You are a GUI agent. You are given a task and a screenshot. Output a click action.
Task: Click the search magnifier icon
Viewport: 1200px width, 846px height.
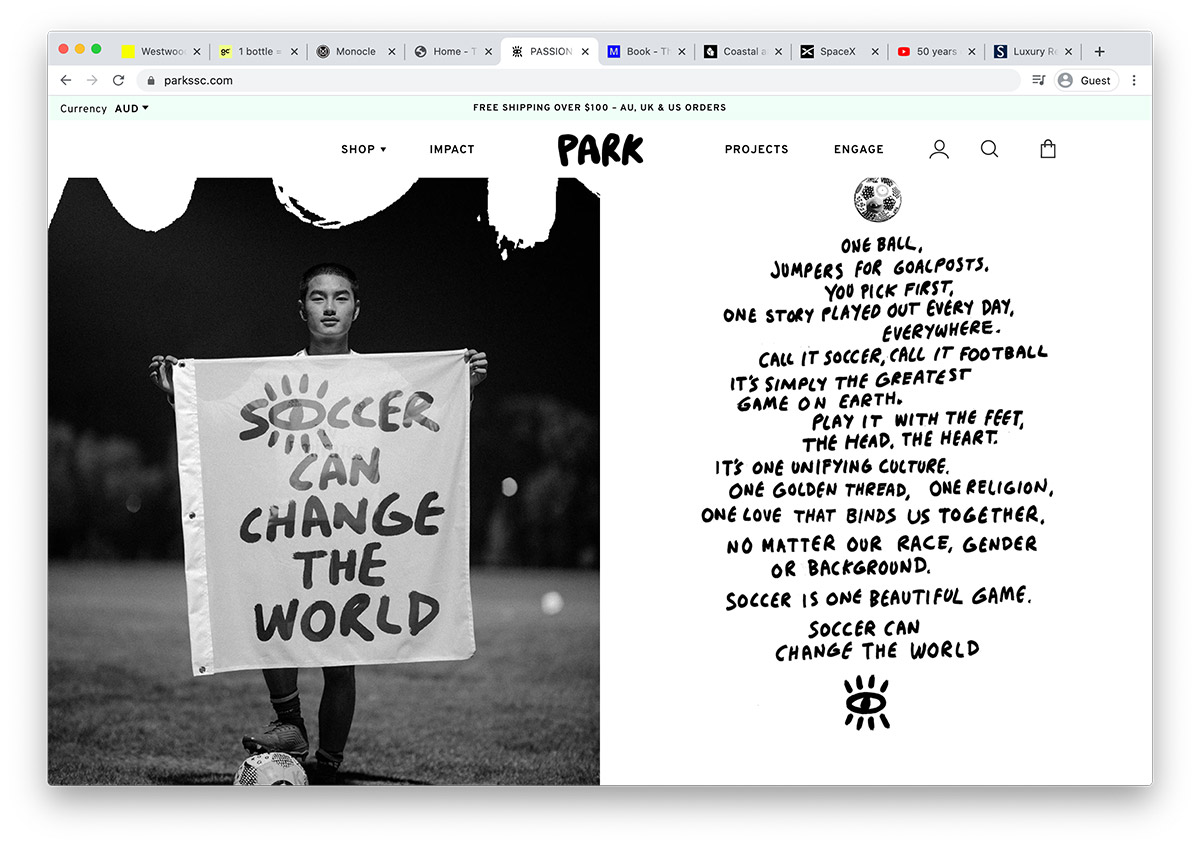click(989, 149)
